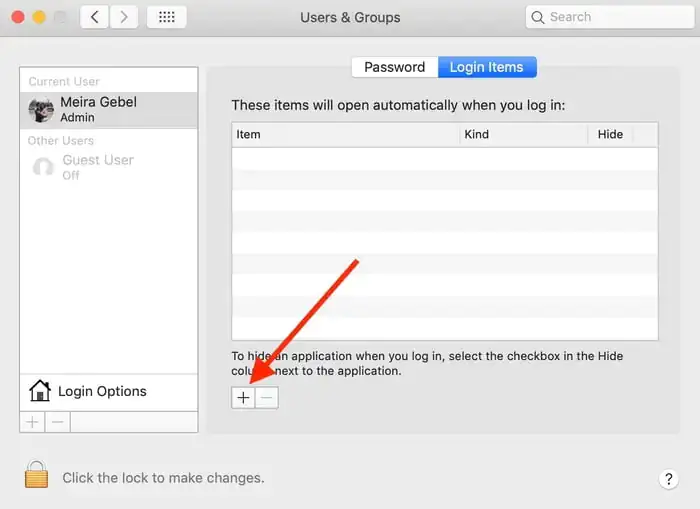Go back with the left chevron
Viewport: 700px width, 509px height.
click(95, 17)
